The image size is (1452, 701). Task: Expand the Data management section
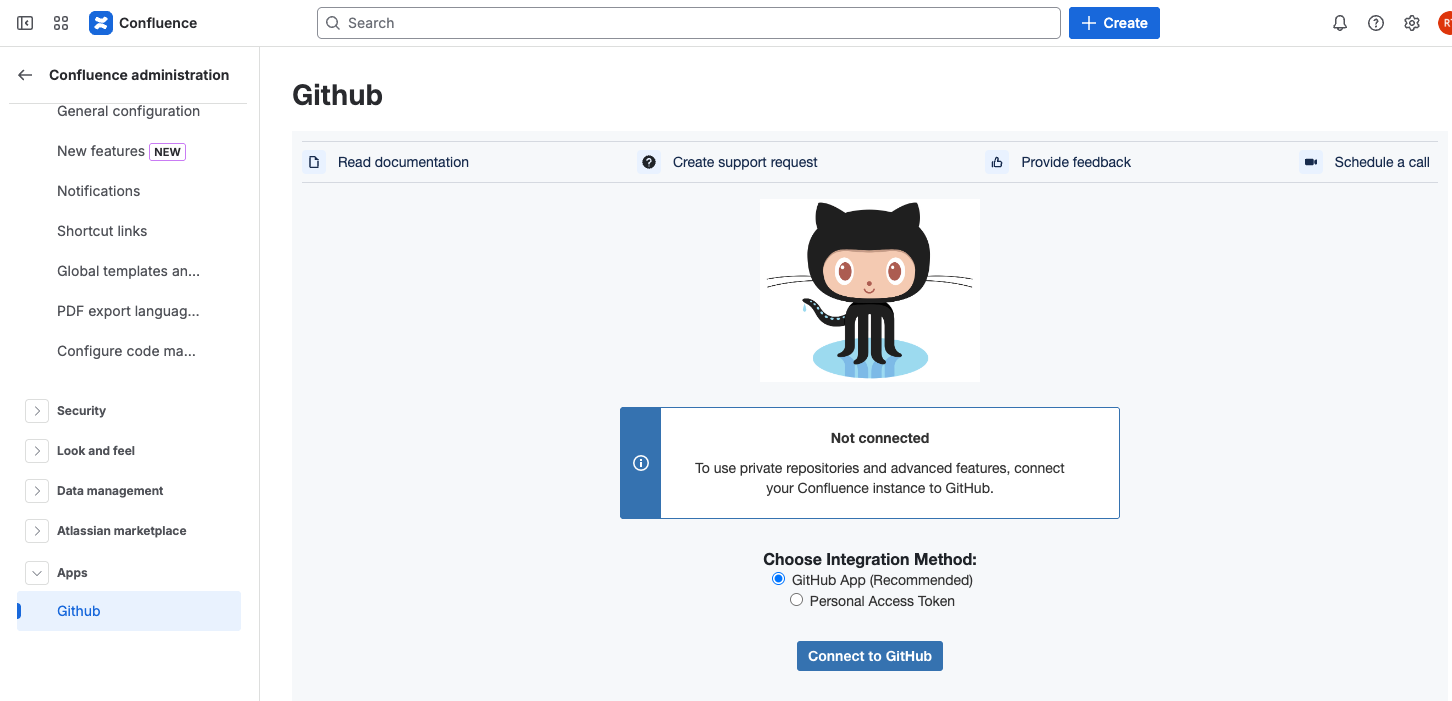click(x=37, y=491)
